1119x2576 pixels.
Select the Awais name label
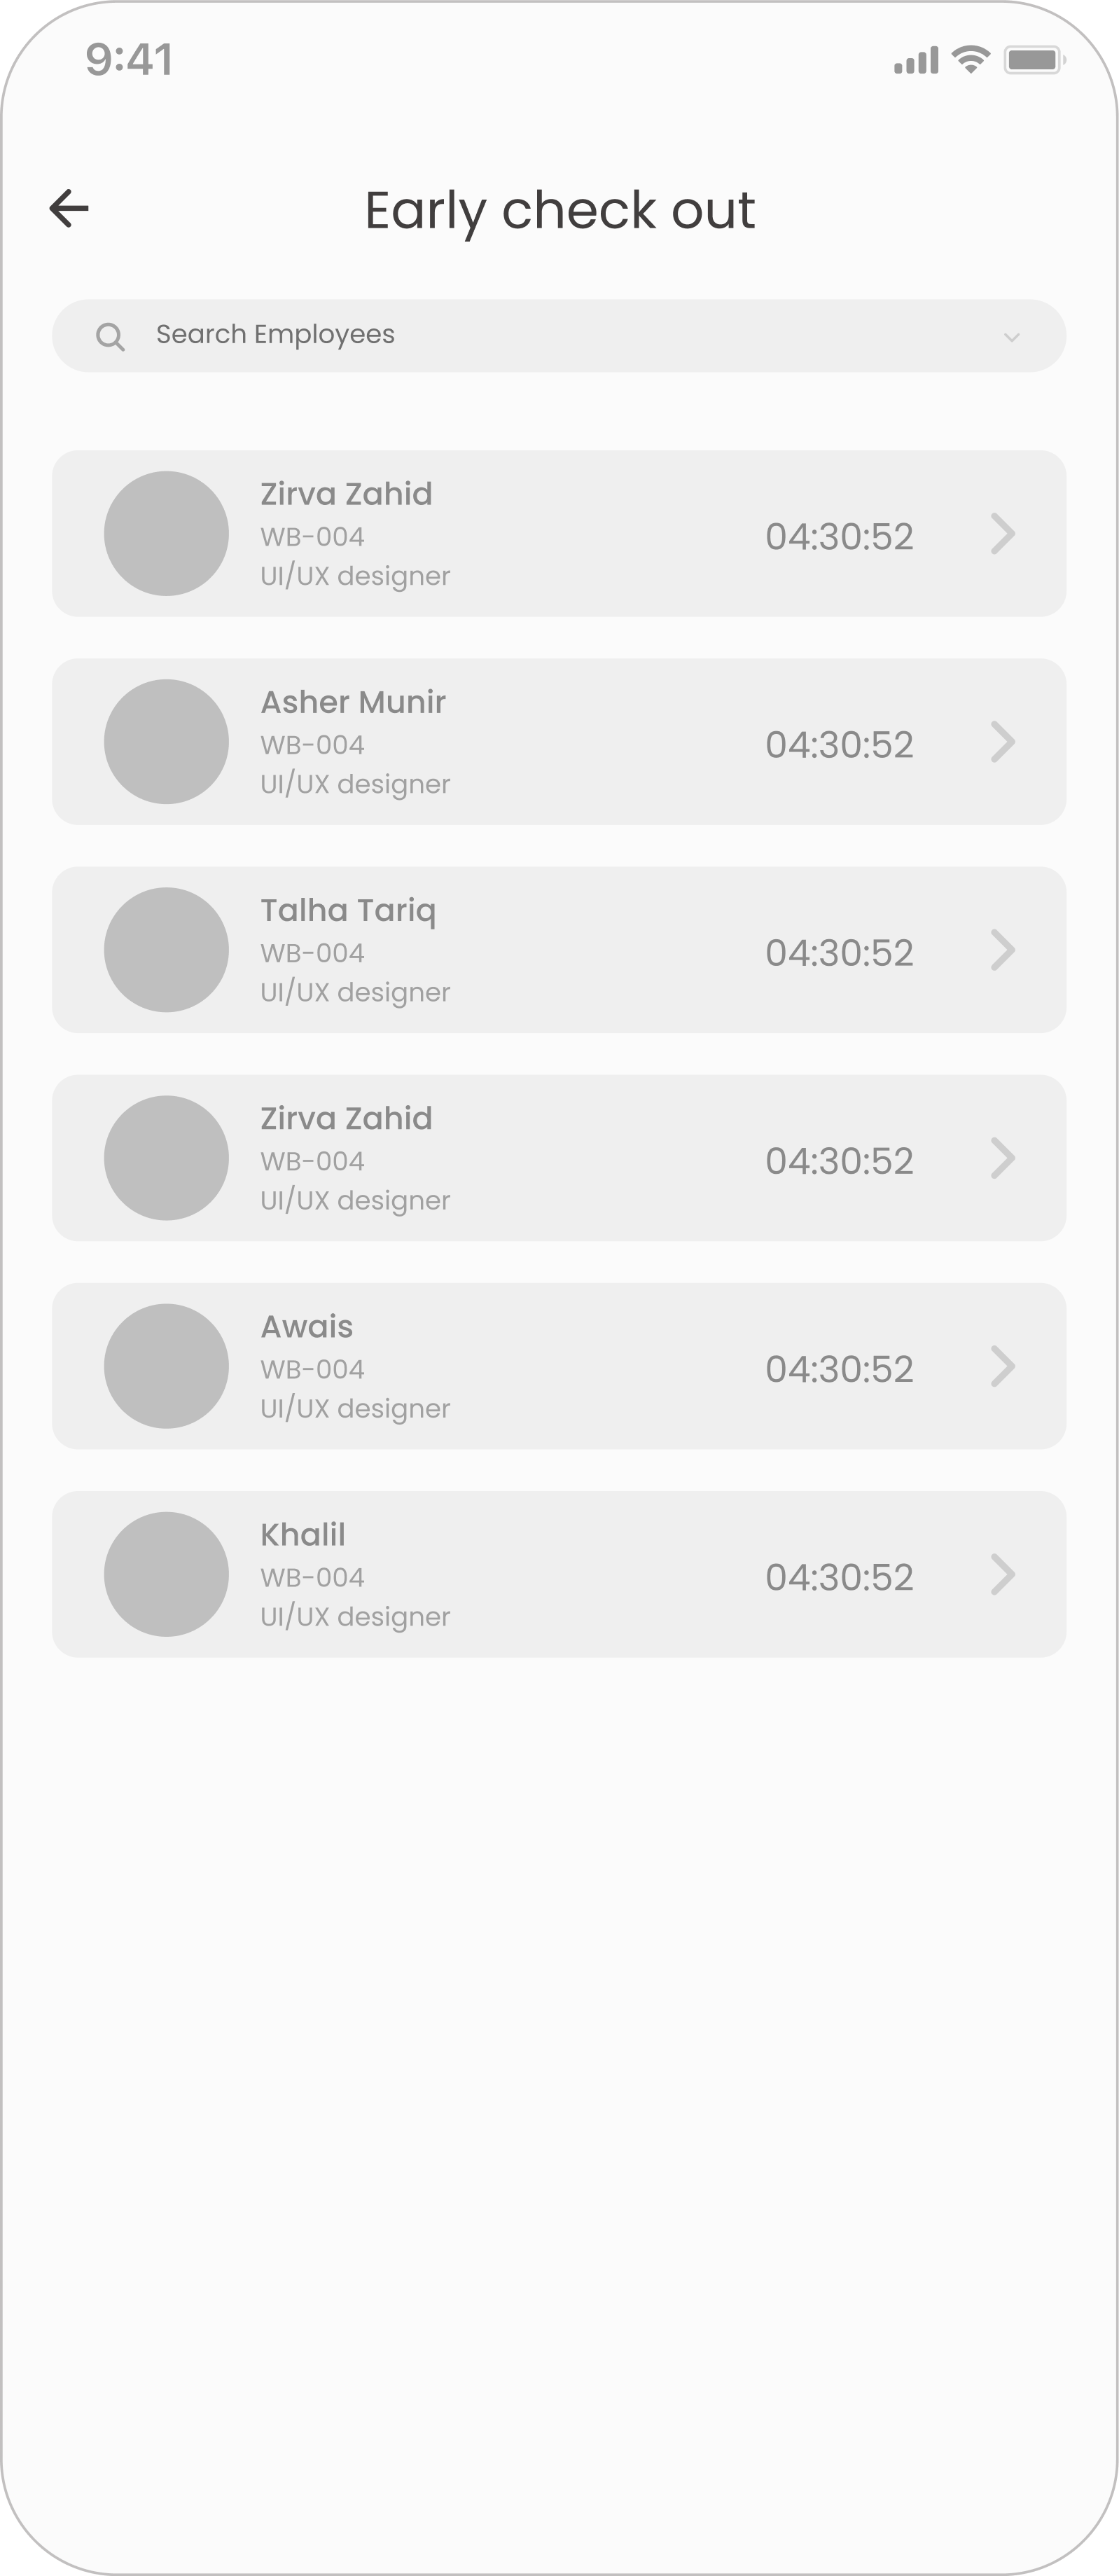click(x=307, y=1326)
